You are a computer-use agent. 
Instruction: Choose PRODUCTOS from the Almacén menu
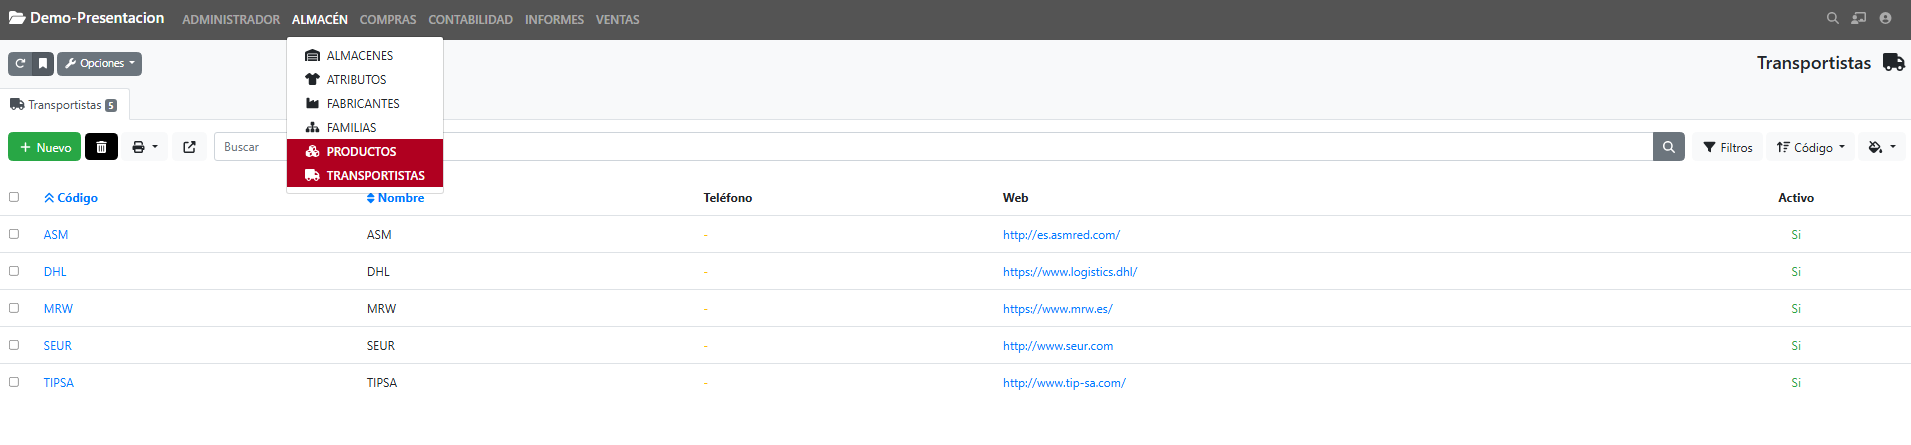pos(361,152)
